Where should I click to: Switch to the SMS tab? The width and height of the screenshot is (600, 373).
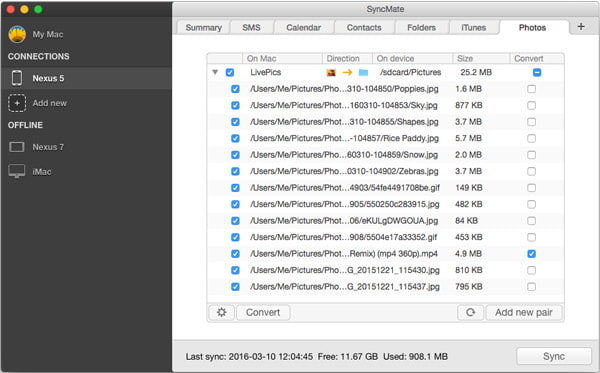[251, 28]
